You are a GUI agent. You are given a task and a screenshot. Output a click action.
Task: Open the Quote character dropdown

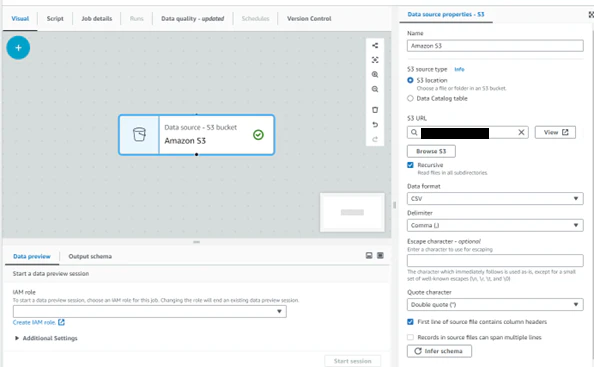(x=495, y=305)
